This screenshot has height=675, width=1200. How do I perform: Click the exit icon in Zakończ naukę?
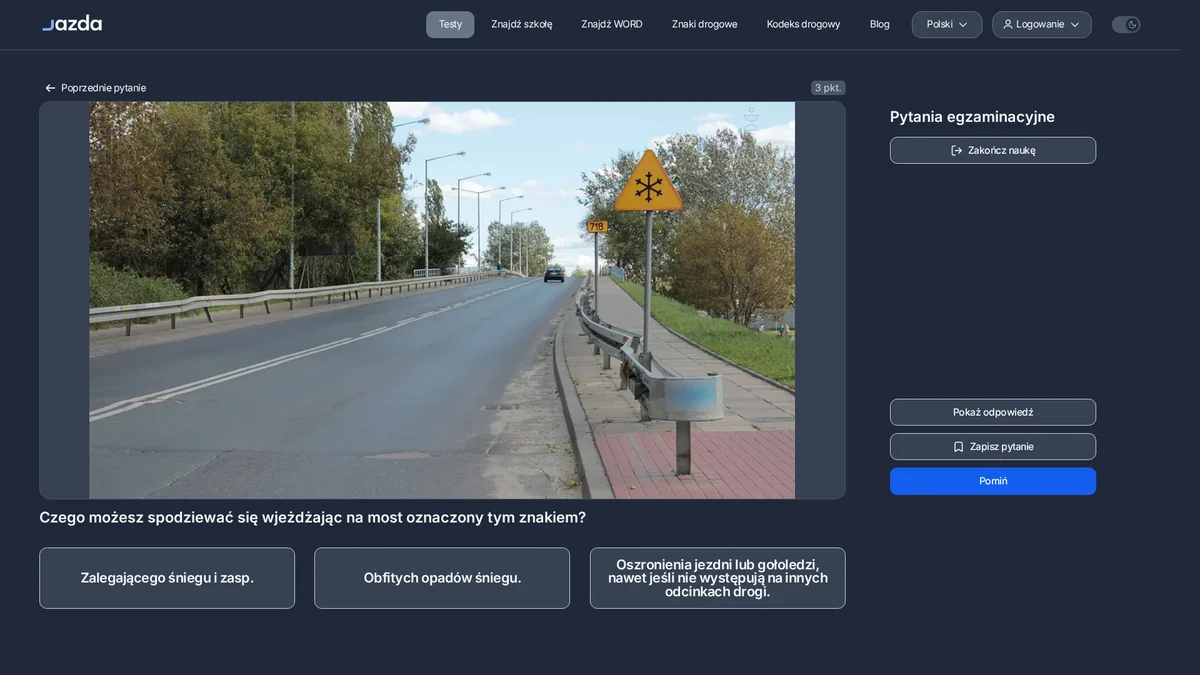click(956, 150)
